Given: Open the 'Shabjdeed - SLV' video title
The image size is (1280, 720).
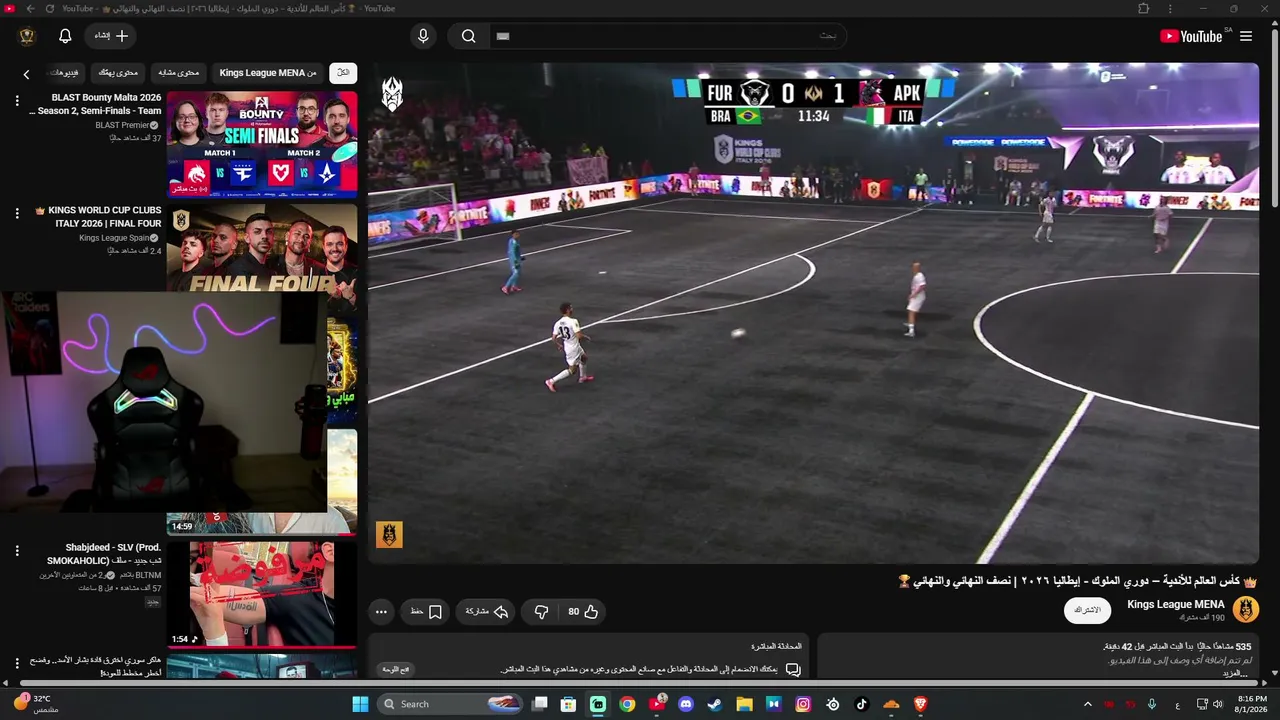Looking at the screenshot, I should [104, 554].
